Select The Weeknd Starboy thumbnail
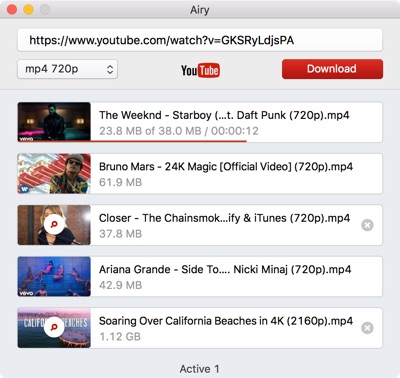This screenshot has height=378, width=400. (x=54, y=122)
